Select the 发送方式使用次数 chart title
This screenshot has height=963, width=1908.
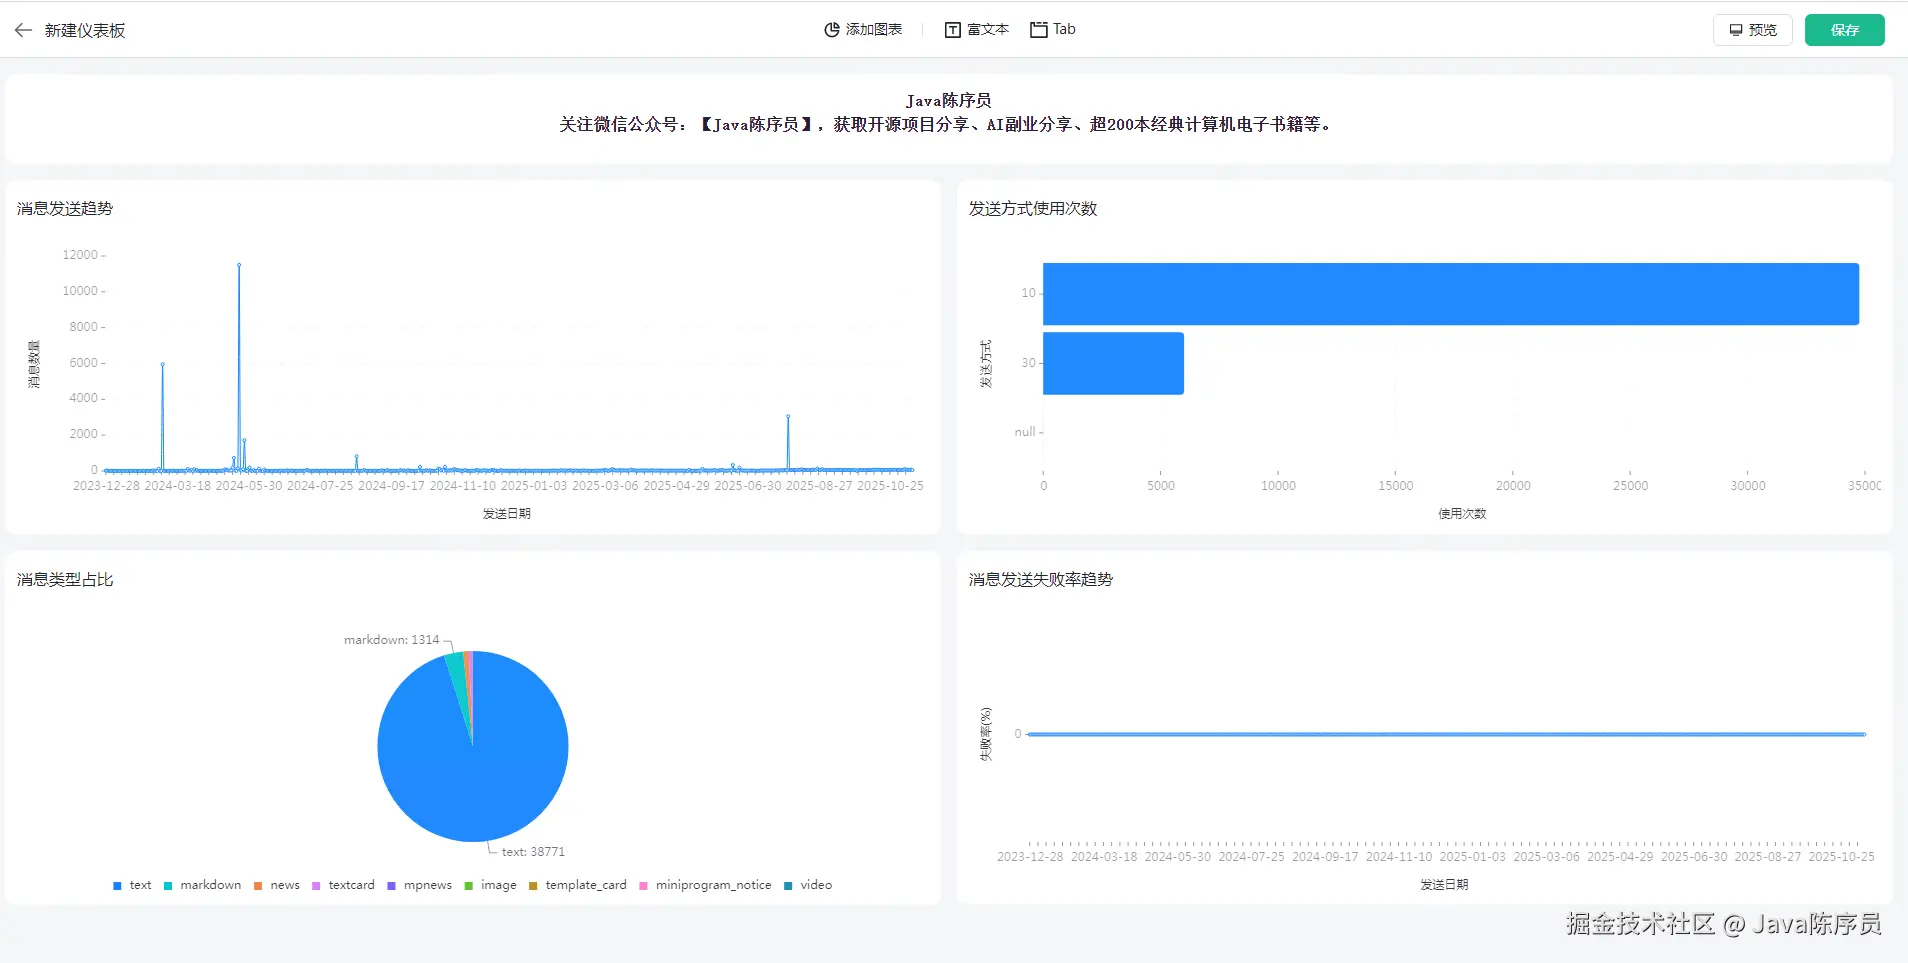point(1033,208)
